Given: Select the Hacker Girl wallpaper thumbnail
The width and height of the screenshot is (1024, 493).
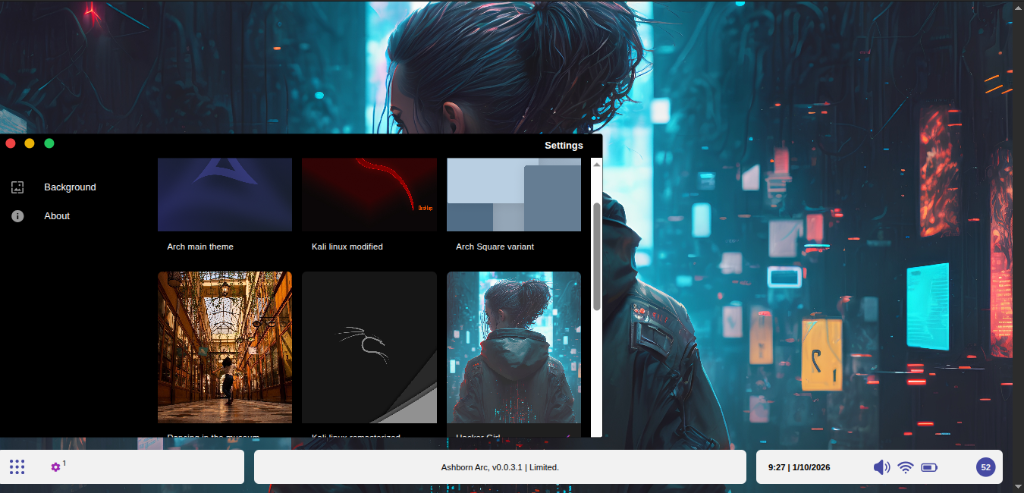Looking at the screenshot, I should (x=513, y=347).
